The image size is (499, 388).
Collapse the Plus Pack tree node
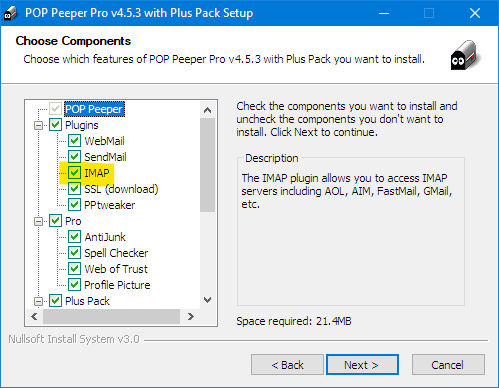pos(39,301)
